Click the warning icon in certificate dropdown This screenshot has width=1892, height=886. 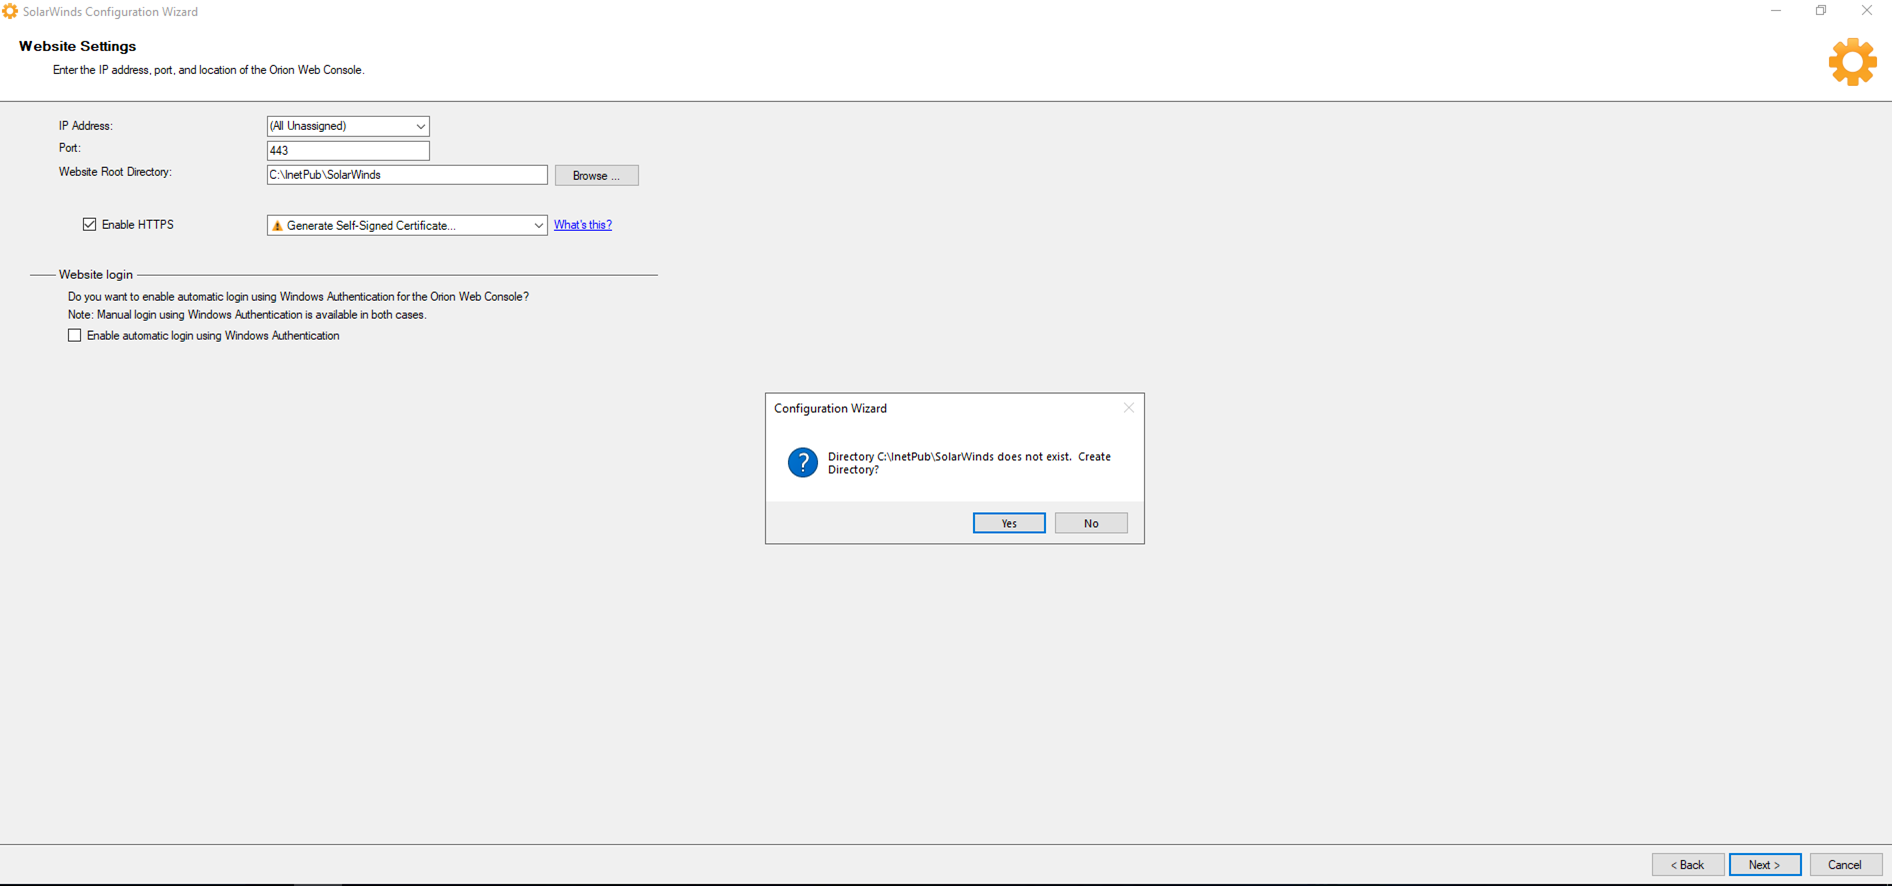point(278,226)
